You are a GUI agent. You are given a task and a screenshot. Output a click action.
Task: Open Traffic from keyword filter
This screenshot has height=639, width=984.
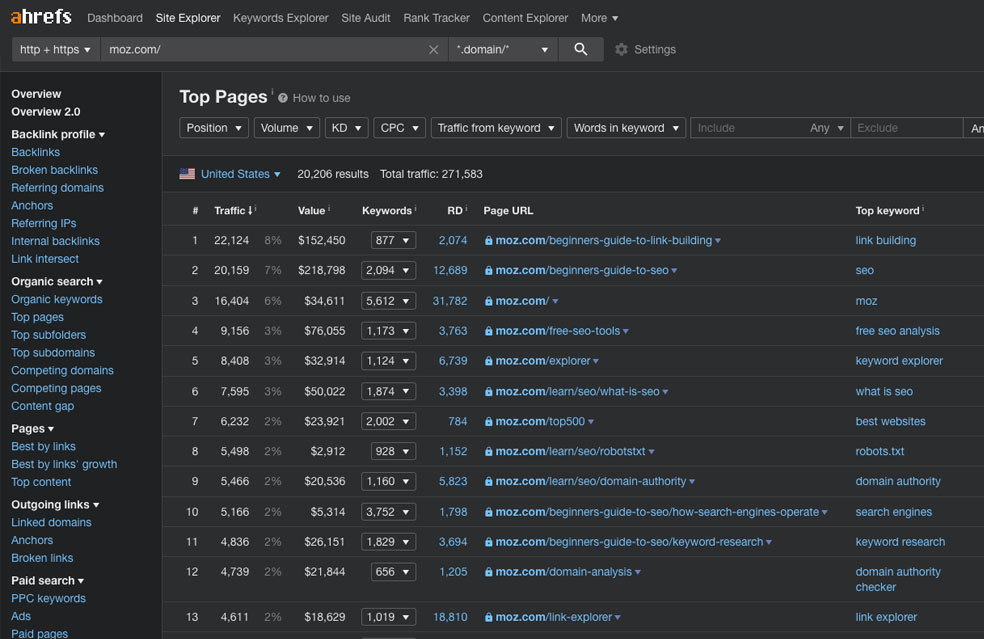coord(496,128)
